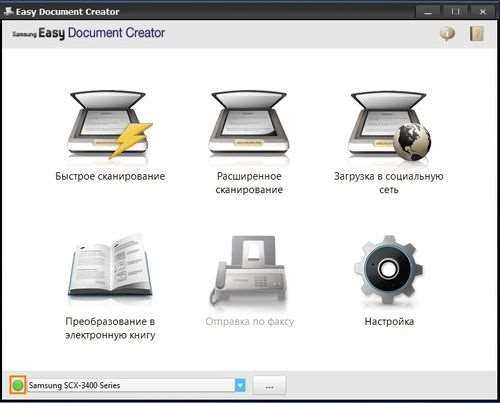Open the Samsung SCX-3400 Series device combo box
500x403 pixels.
point(137,385)
